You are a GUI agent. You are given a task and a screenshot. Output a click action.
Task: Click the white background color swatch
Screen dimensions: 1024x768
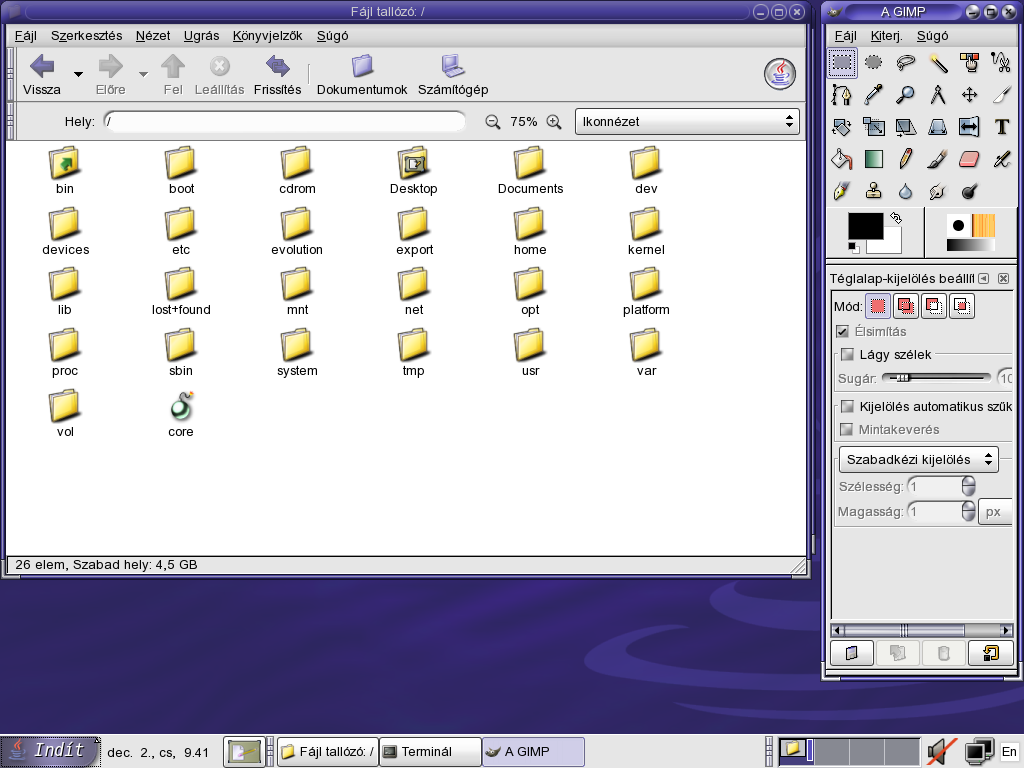(x=893, y=244)
